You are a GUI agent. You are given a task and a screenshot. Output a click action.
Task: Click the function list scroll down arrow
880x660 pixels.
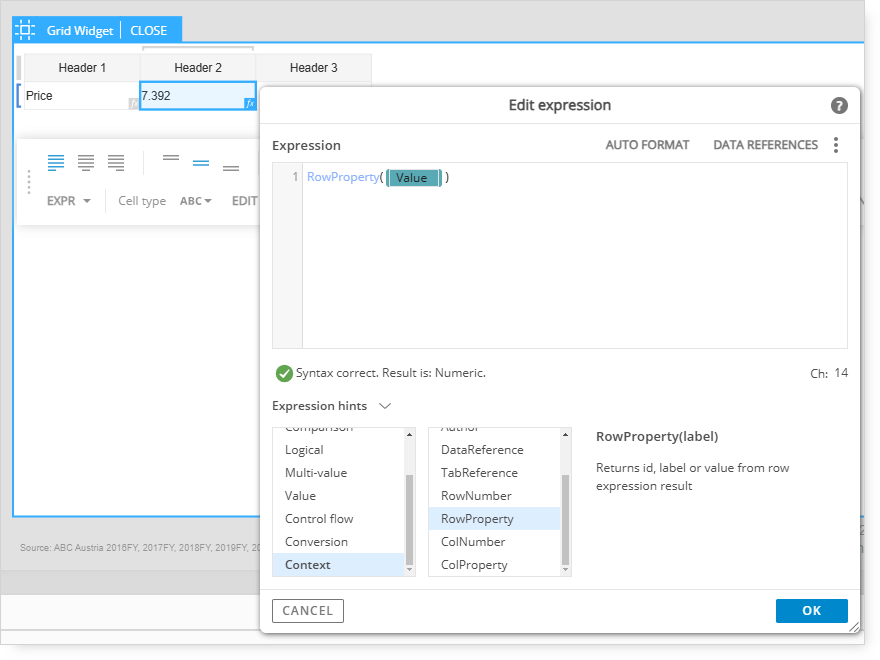click(566, 570)
